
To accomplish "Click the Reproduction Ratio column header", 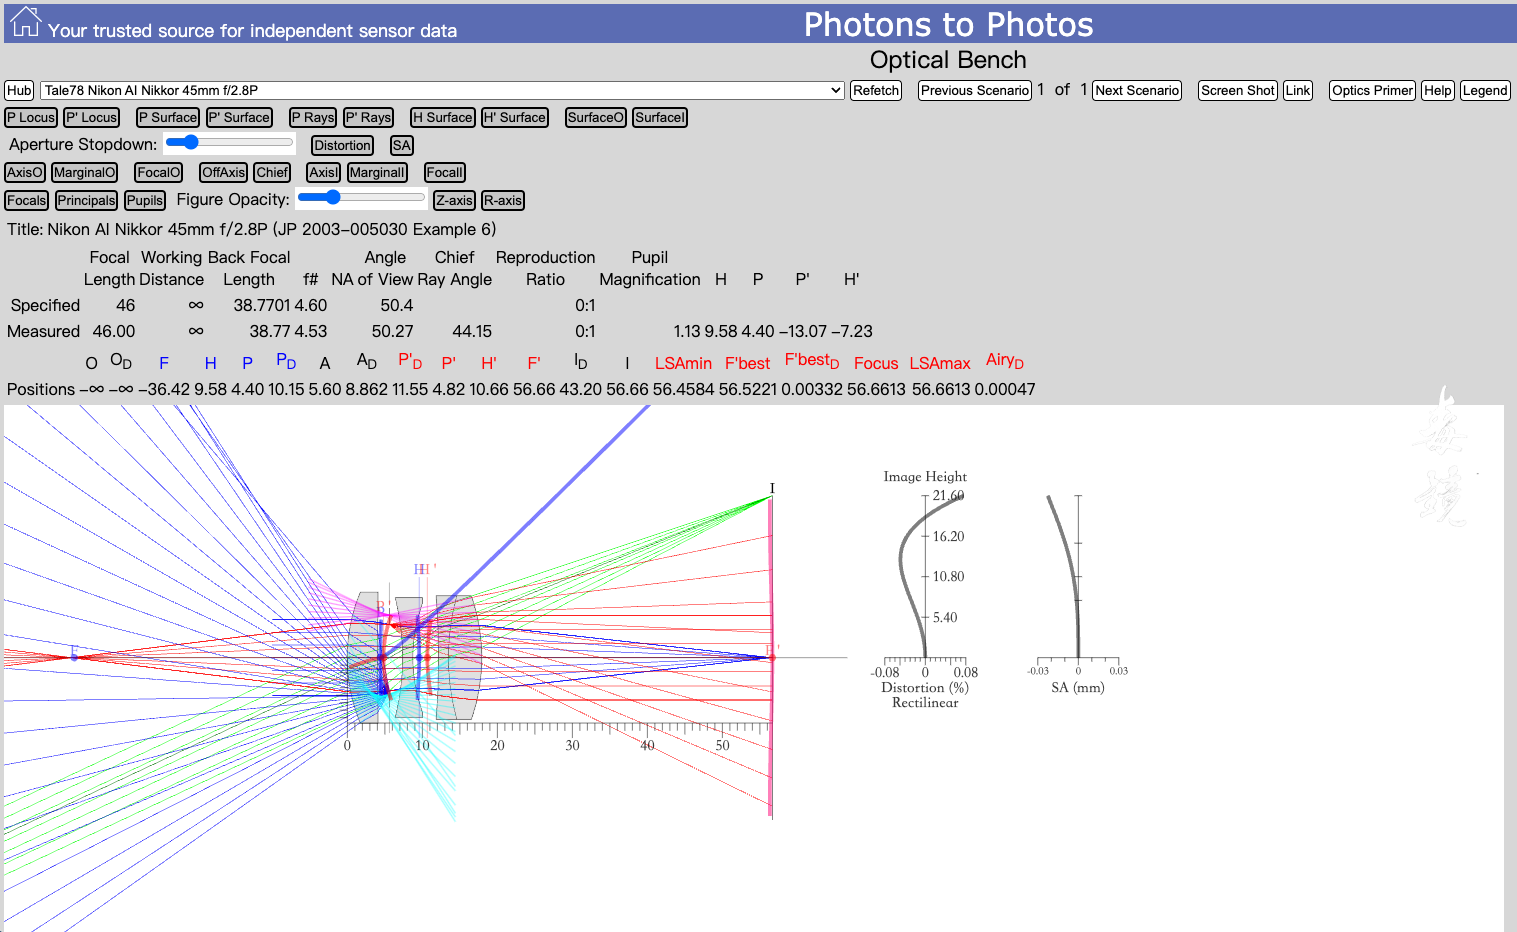I will coord(545,268).
